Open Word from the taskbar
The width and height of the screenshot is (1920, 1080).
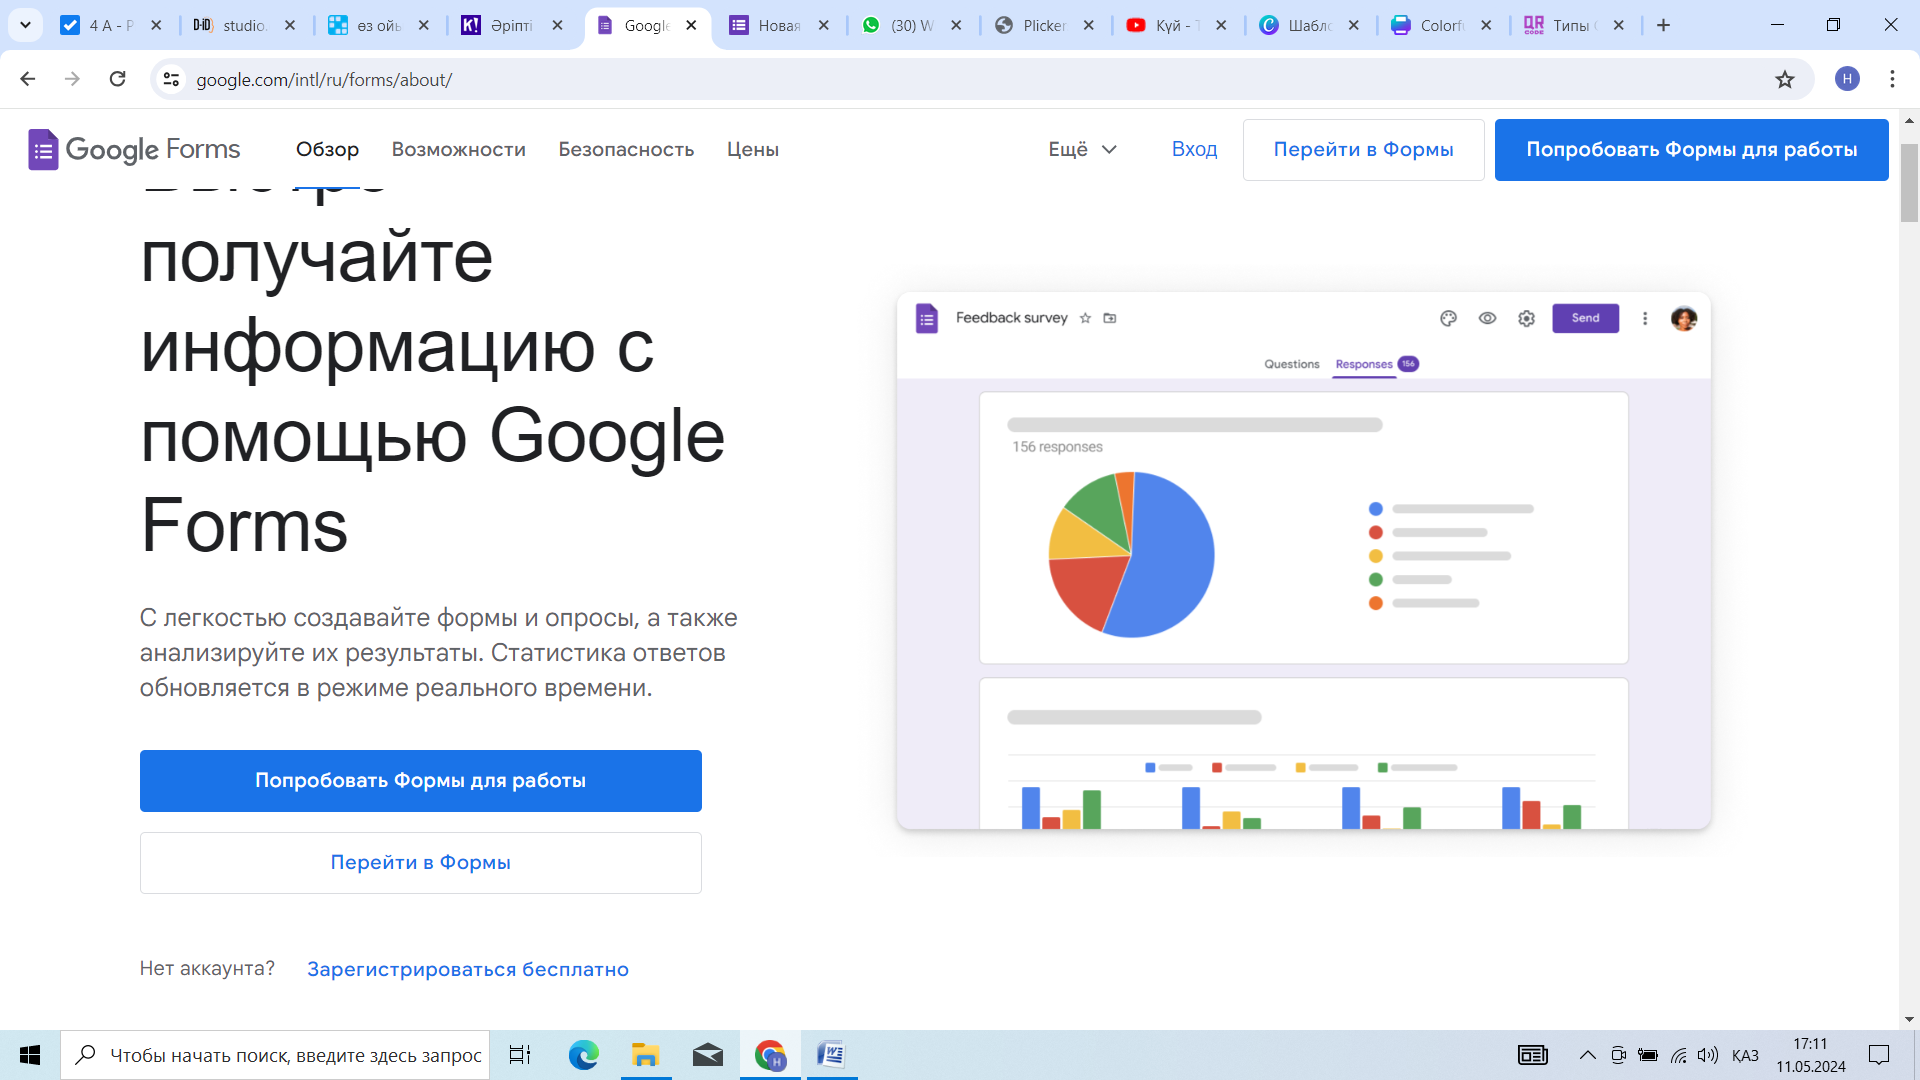(x=830, y=1055)
